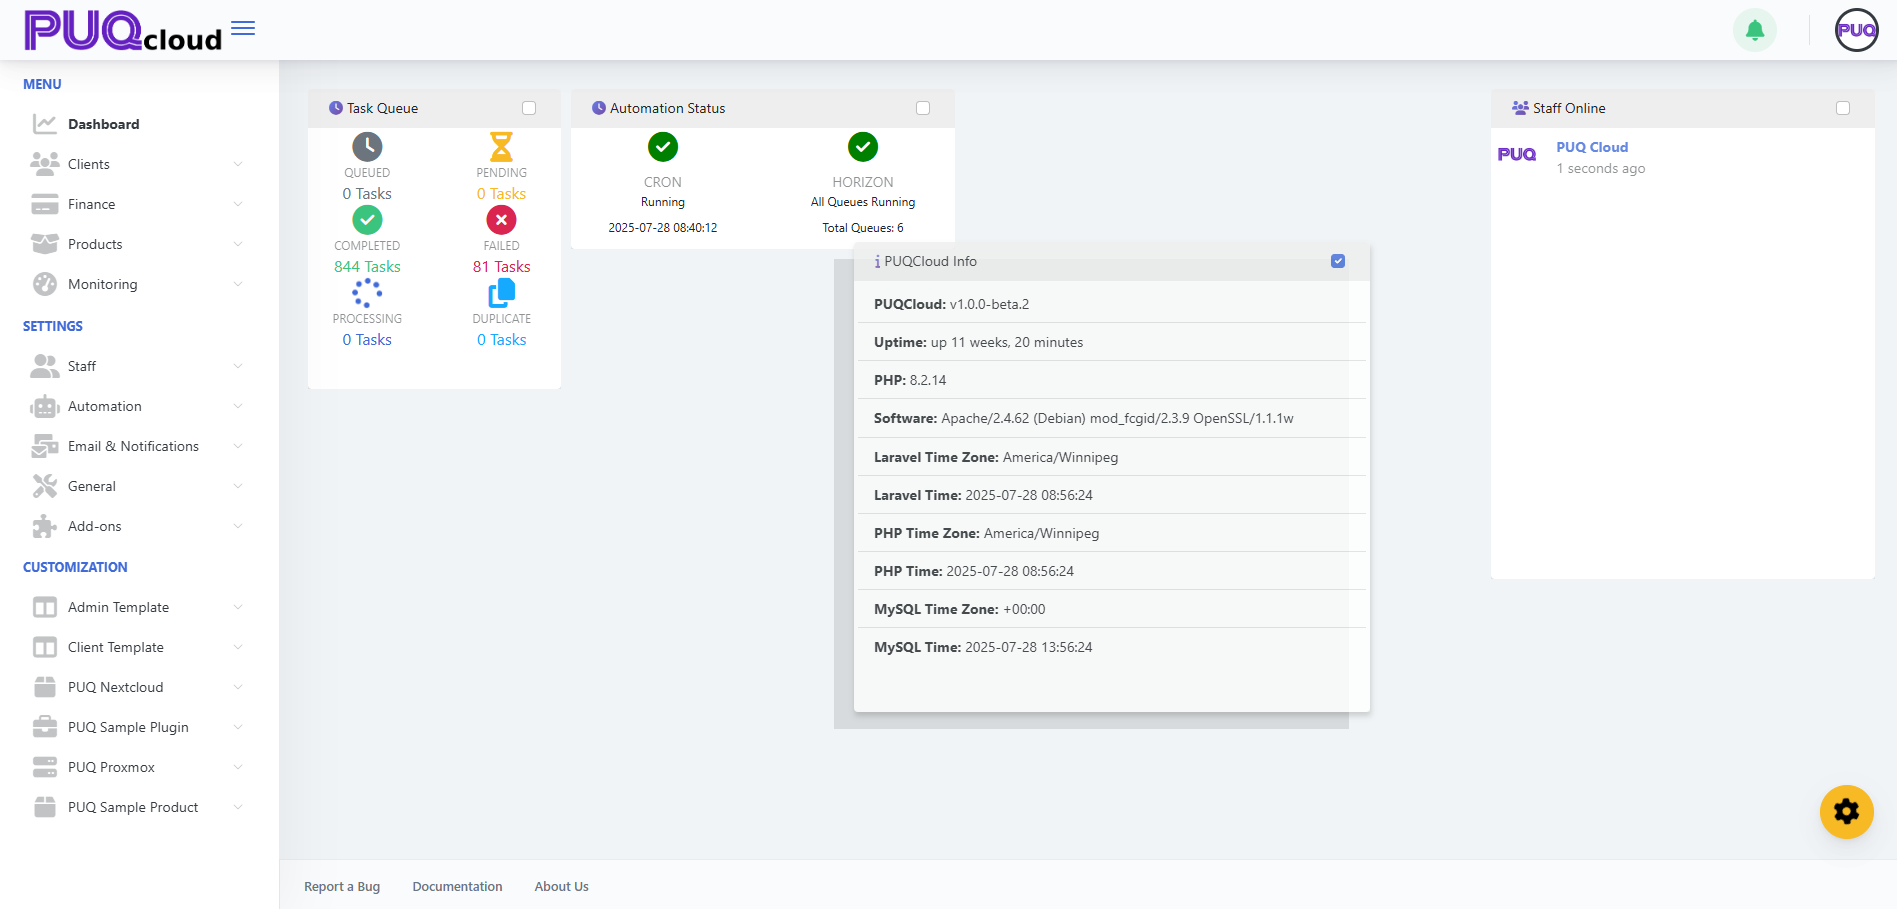Screen dimensions: 1897x909
Task: Open the PUQ Sample Product menu item
Action: (x=139, y=807)
